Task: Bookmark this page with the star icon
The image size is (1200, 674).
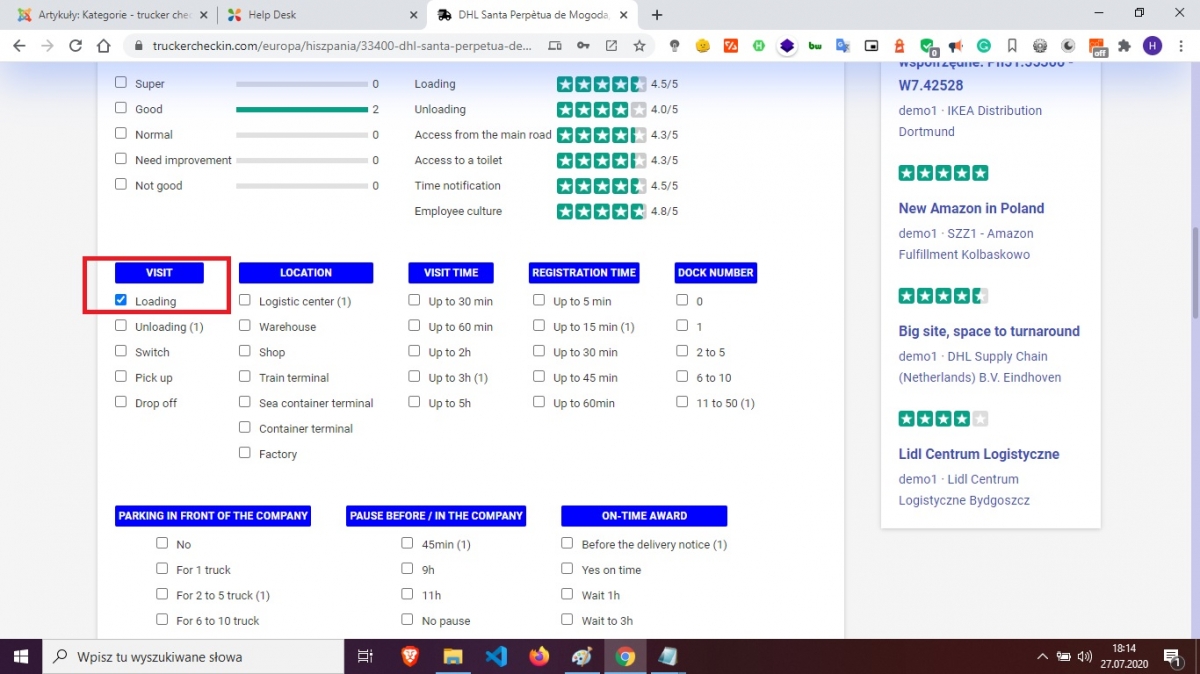Action: 639,46
